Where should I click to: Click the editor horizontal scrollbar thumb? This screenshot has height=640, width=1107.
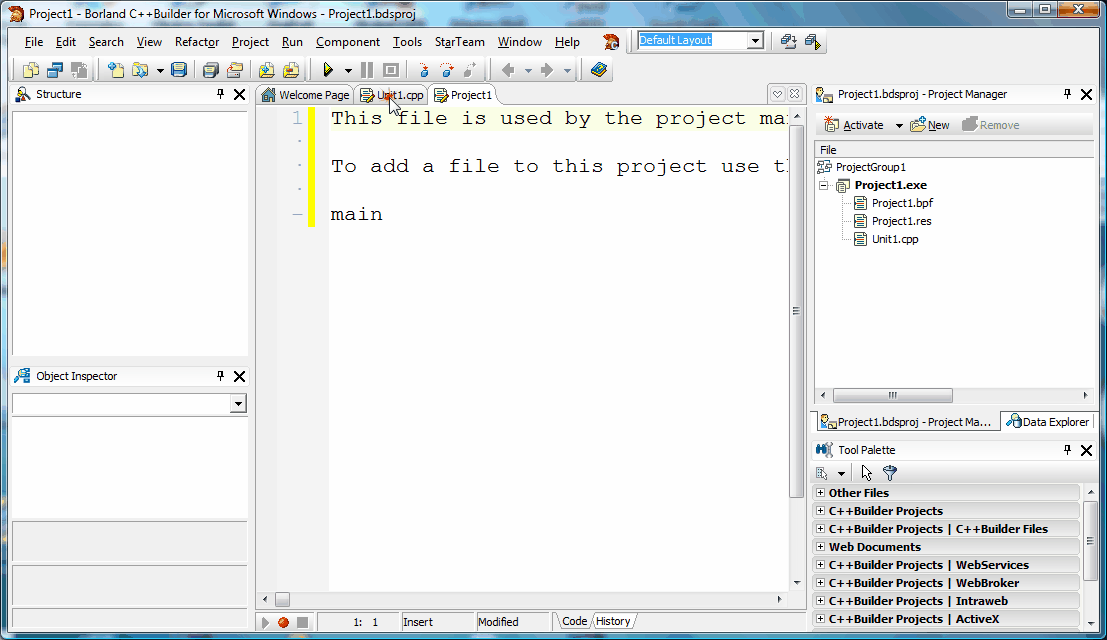[x=282, y=600]
